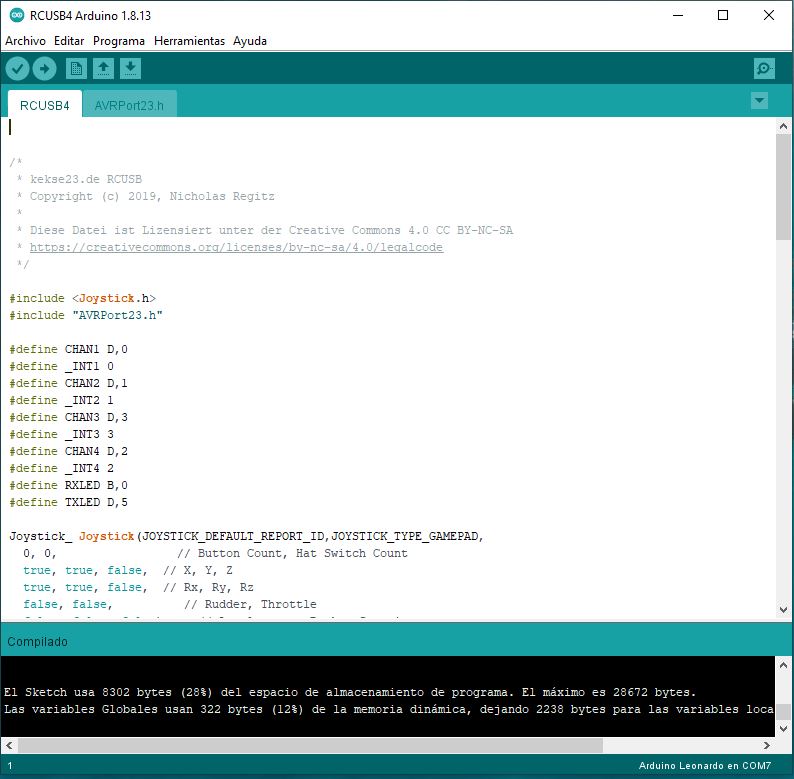Click the JOYSTICK_DEFAULT_REPORT_ID text

(233, 536)
